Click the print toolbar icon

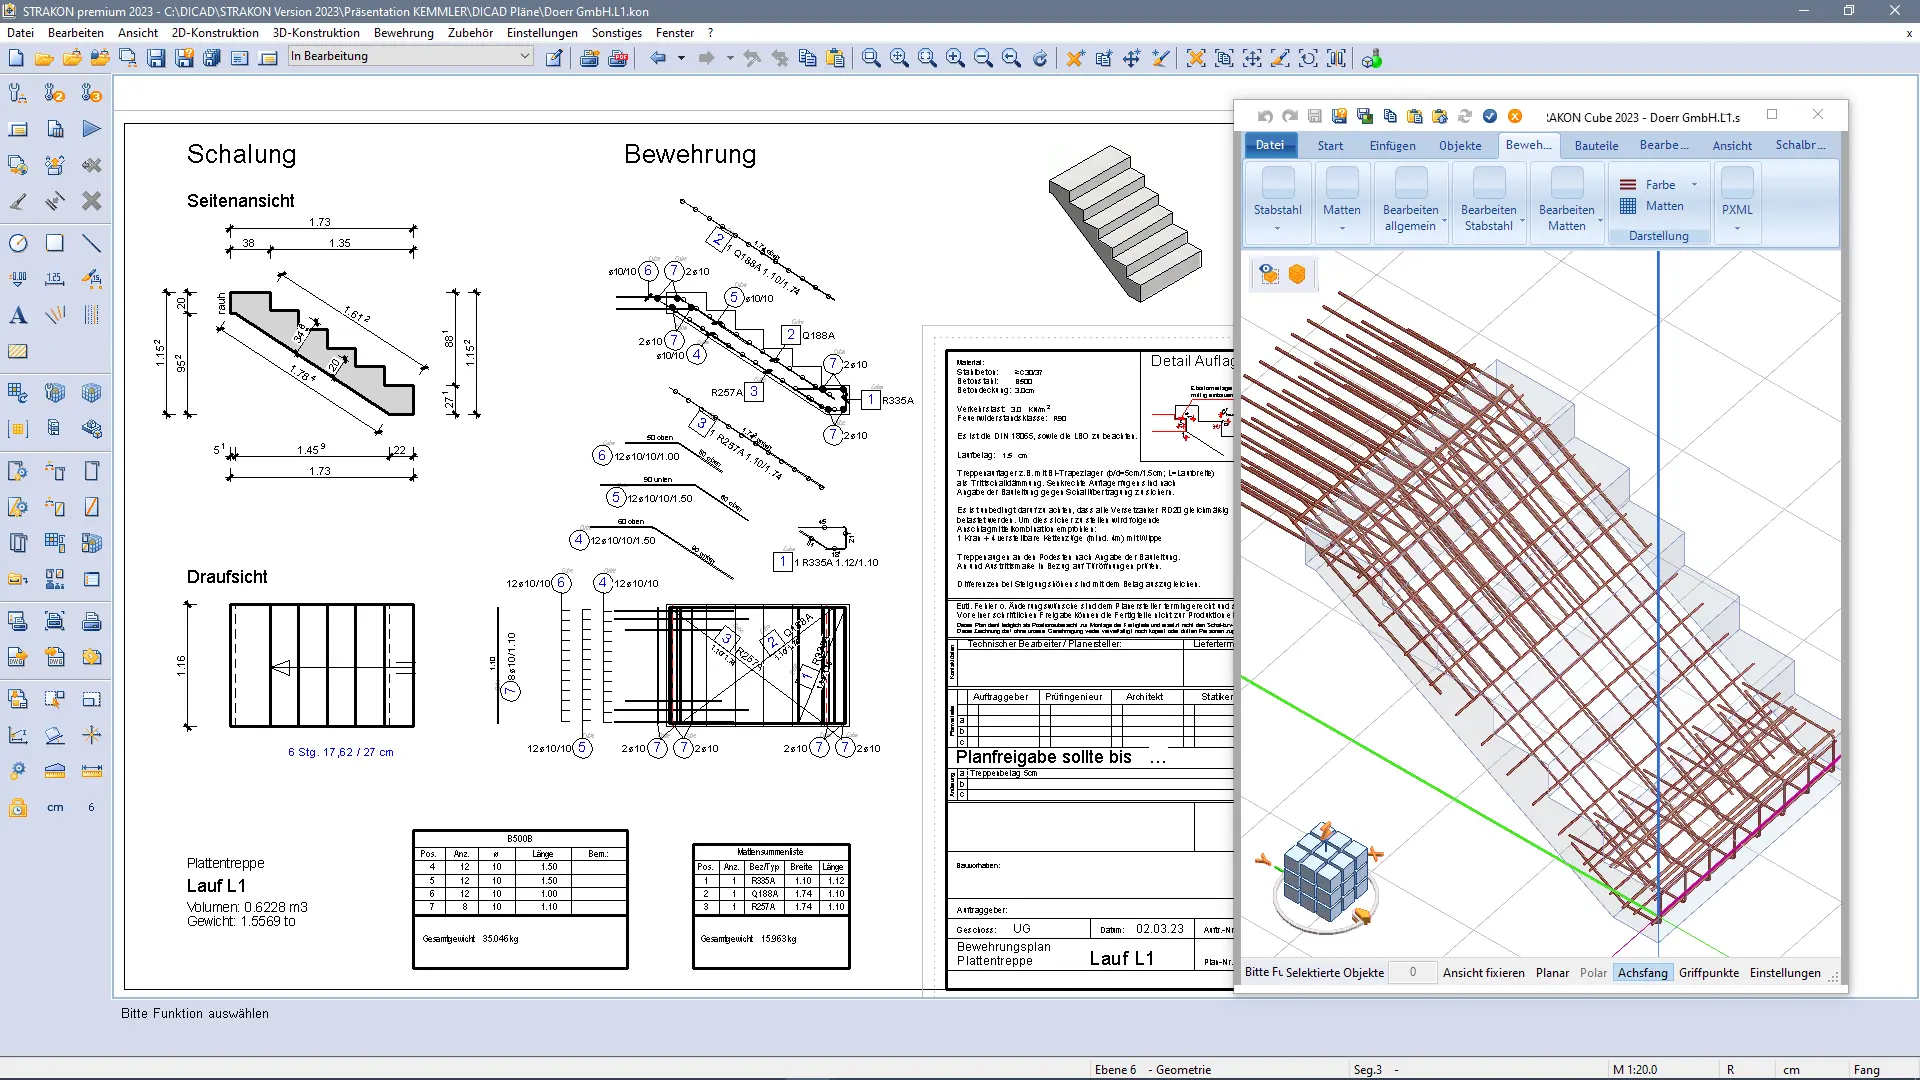click(589, 59)
